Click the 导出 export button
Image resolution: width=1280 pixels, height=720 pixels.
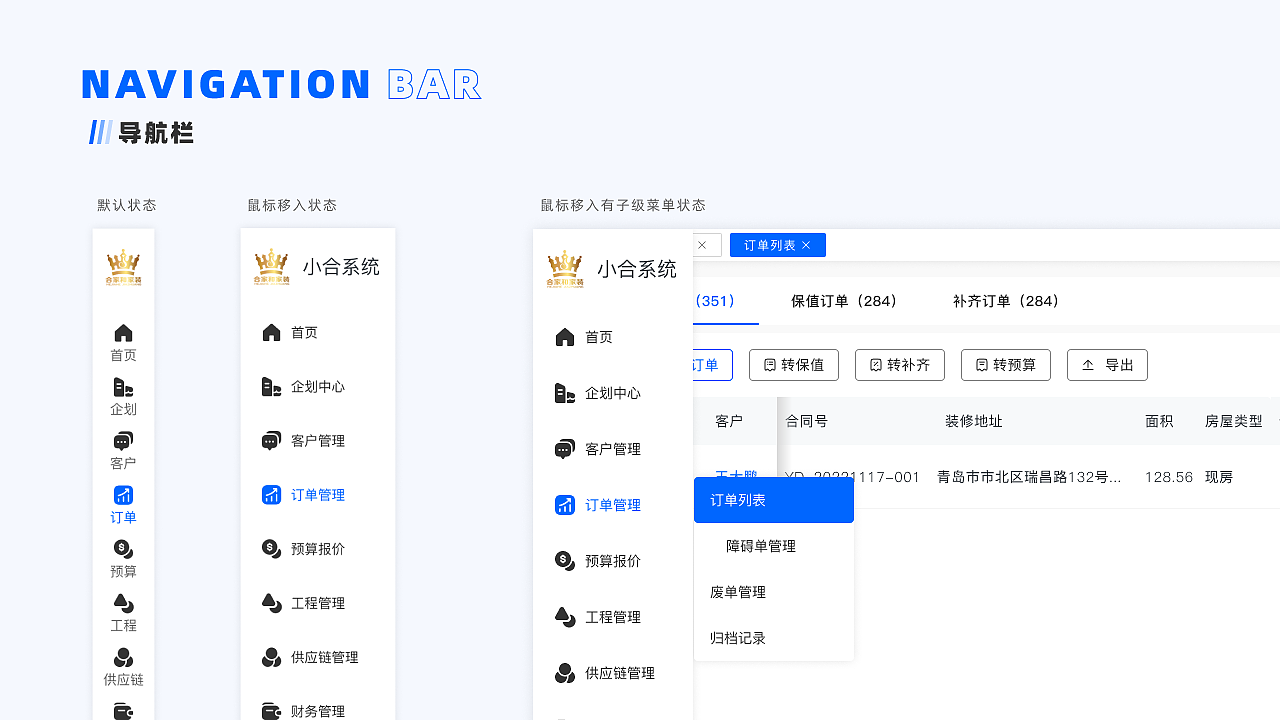tap(1107, 364)
